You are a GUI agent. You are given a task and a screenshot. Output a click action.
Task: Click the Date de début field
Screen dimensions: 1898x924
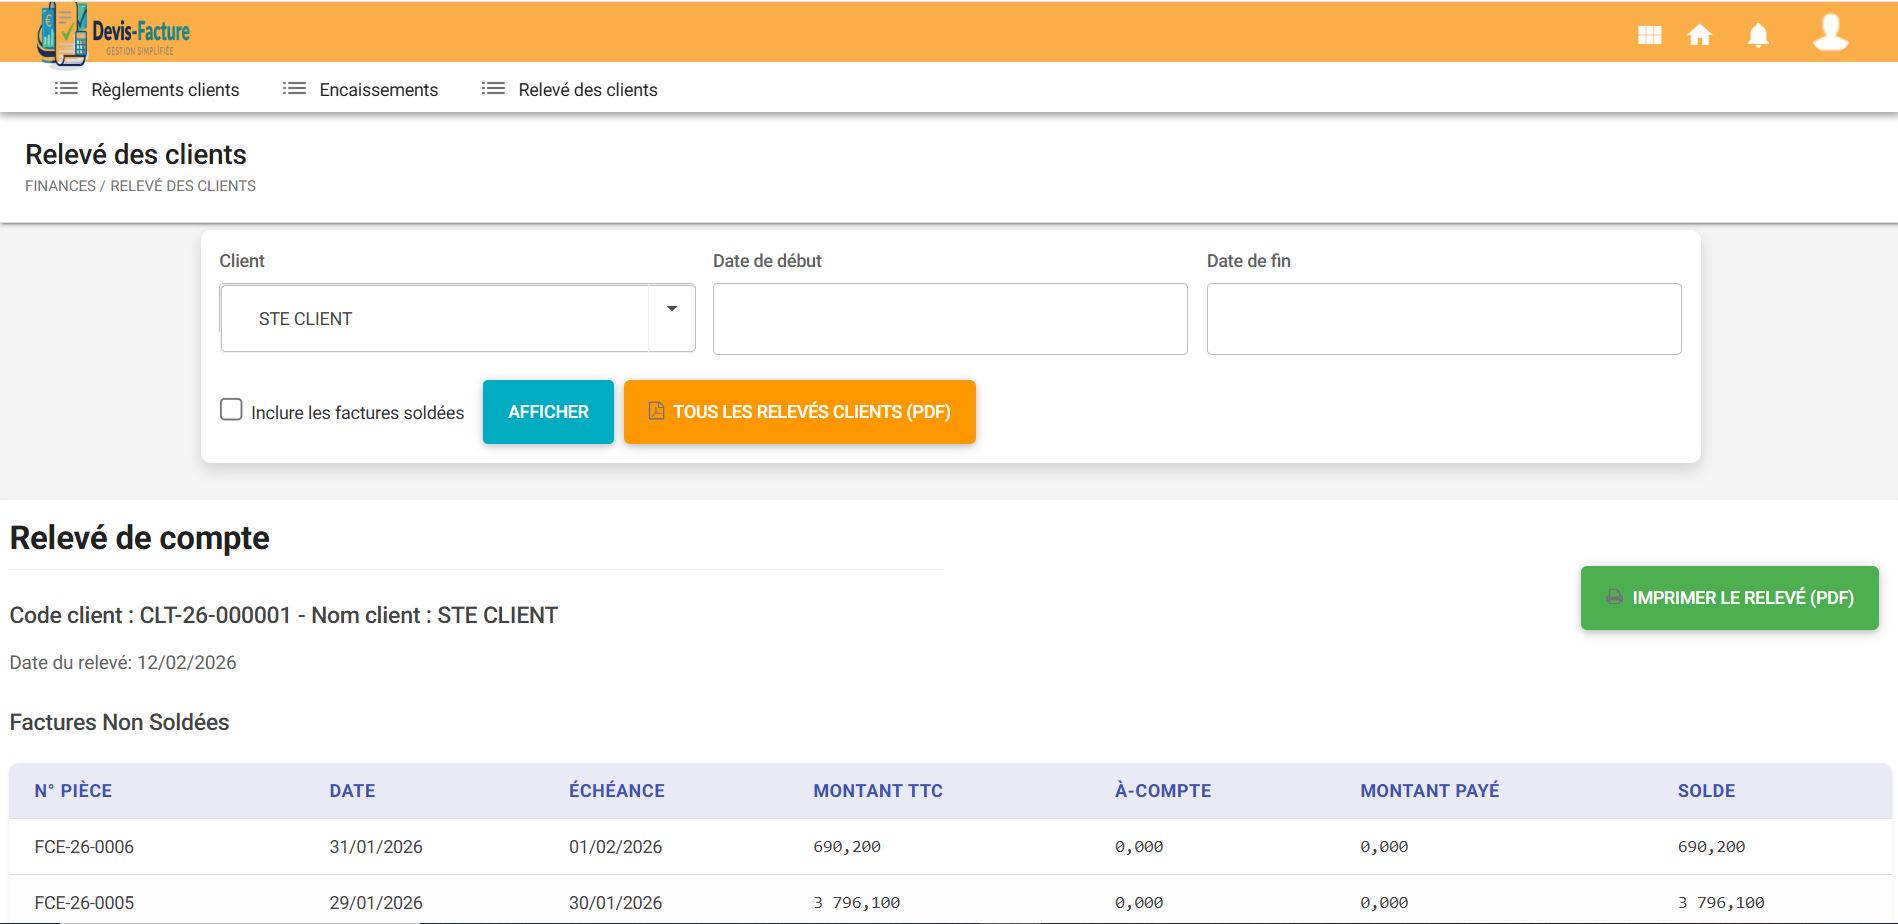949,319
